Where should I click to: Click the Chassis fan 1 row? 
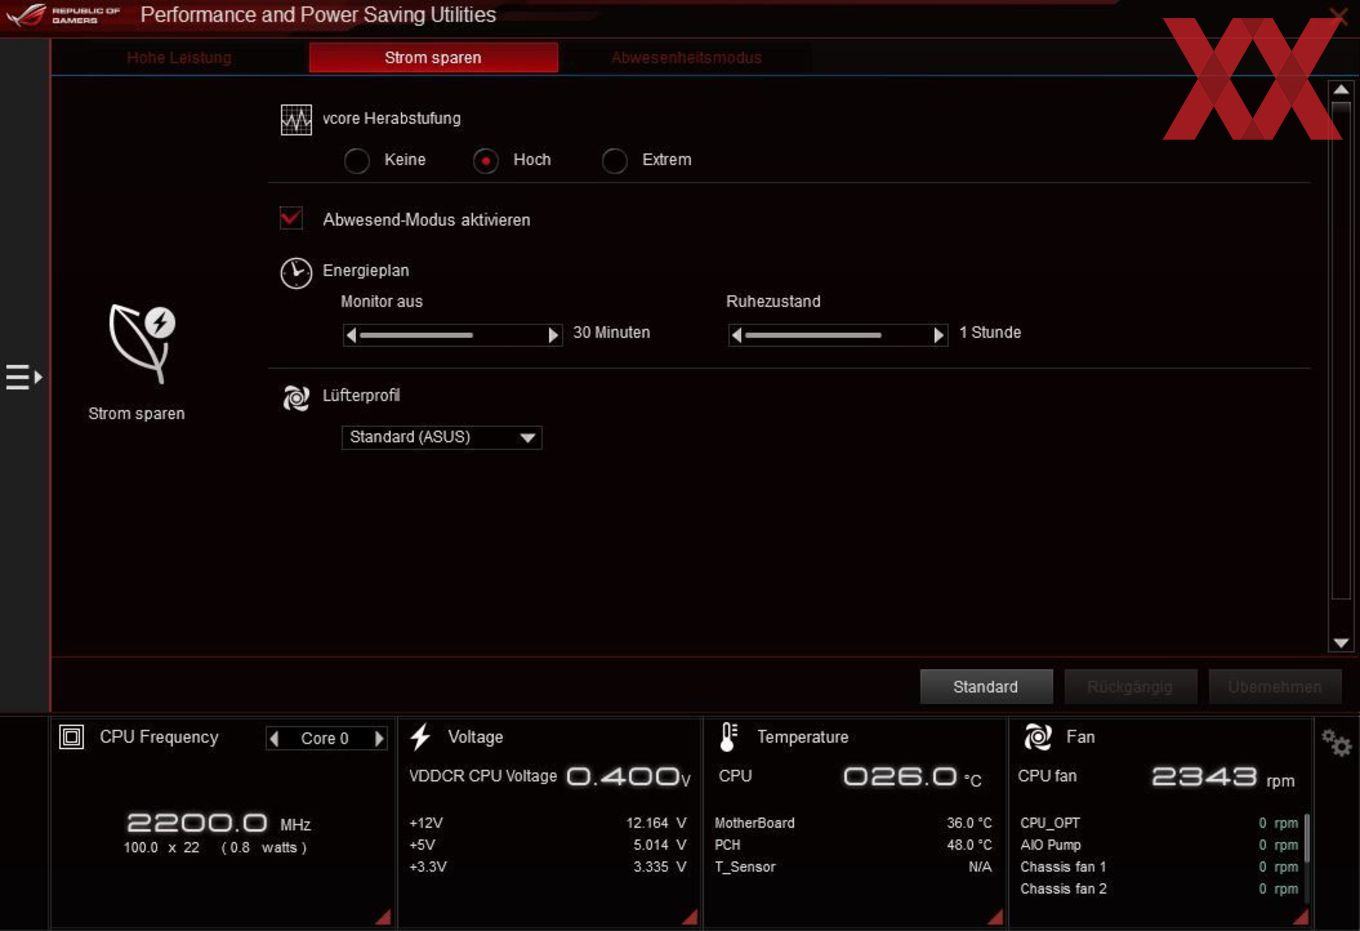(1159, 867)
